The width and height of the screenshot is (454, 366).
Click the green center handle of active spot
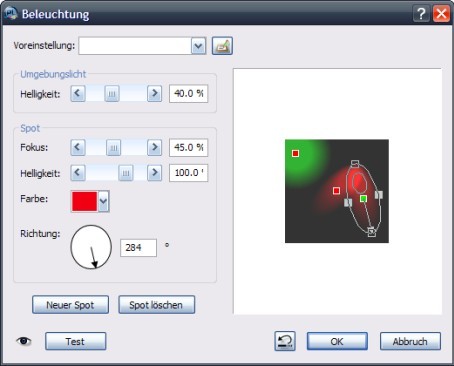pyautogui.click(x=363, y=199)
